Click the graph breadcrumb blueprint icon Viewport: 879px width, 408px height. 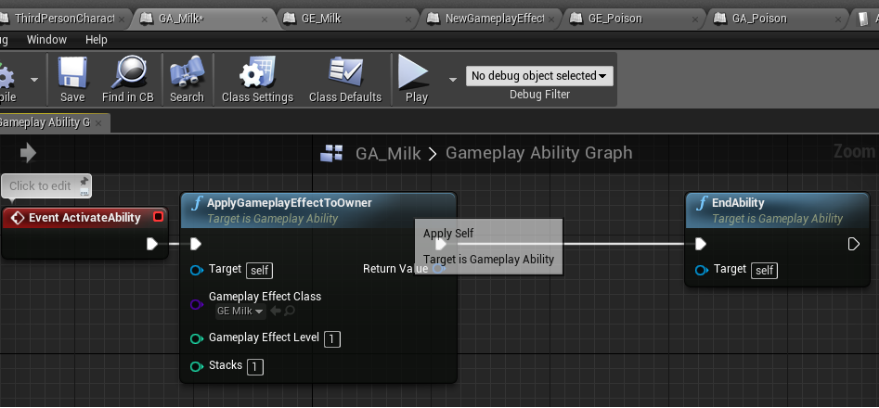coord(331,152)
